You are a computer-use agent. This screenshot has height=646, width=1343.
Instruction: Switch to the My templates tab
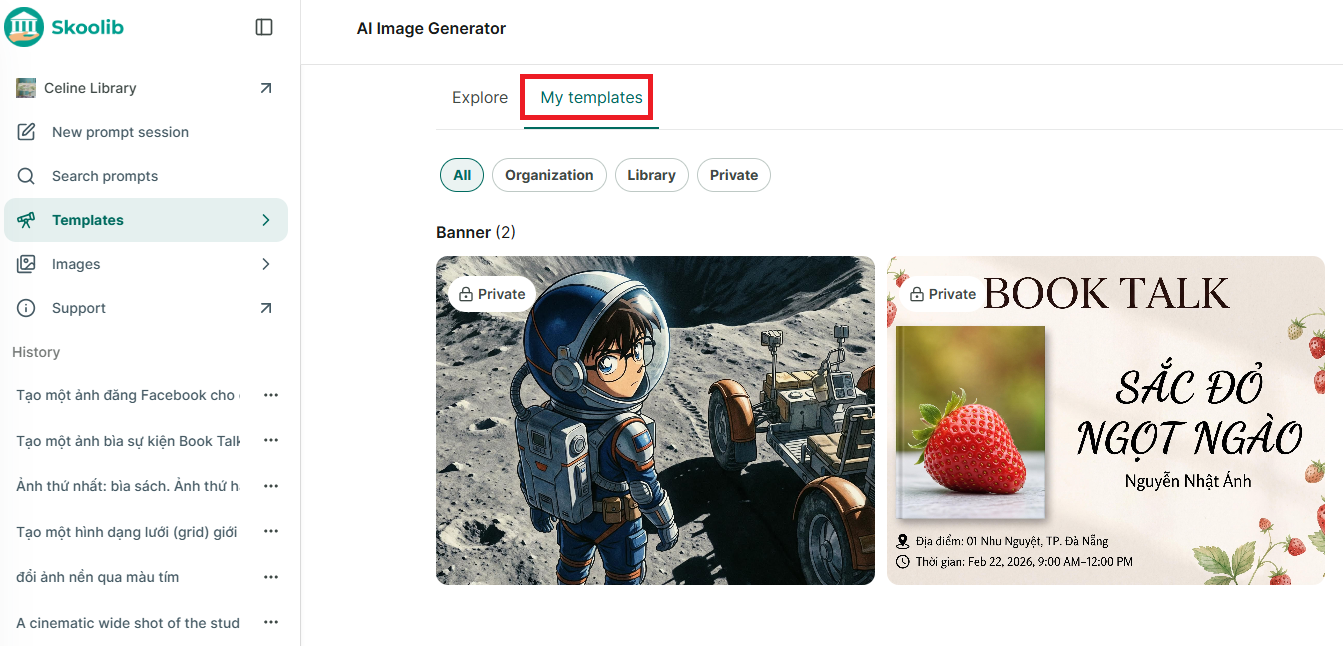pos(591,98)
